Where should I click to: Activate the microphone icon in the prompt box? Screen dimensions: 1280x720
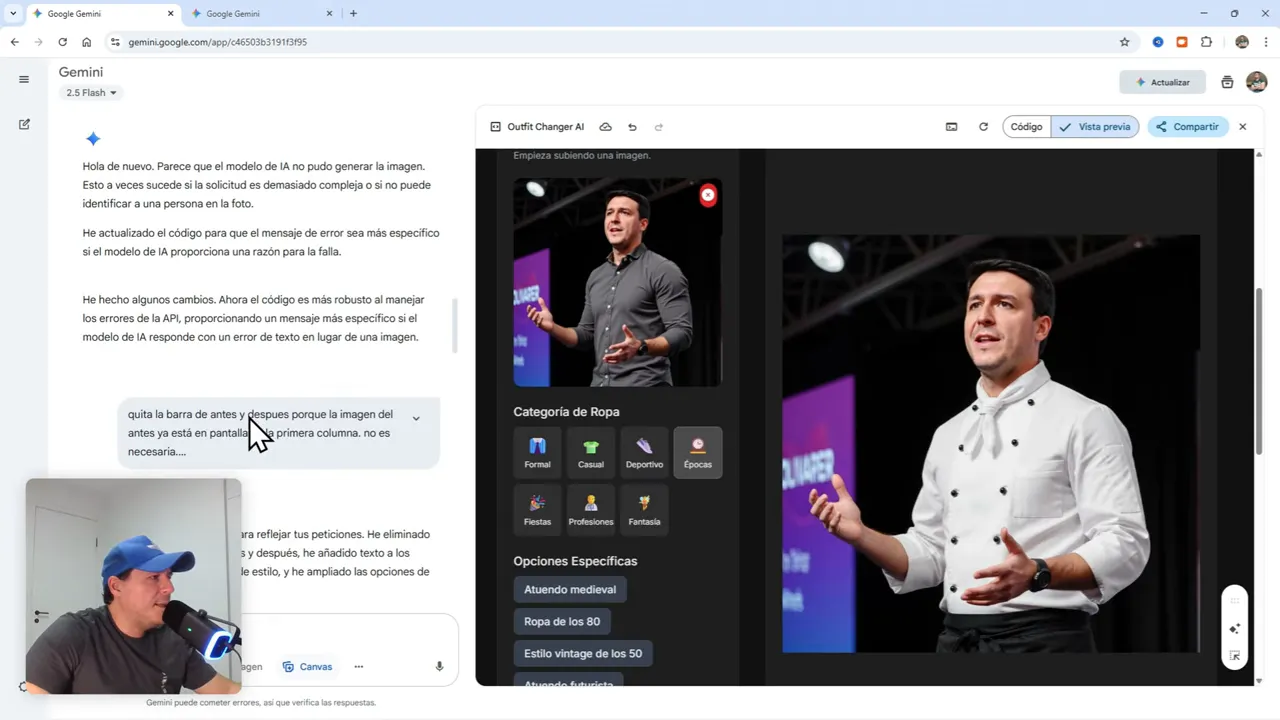coord(438,666)
